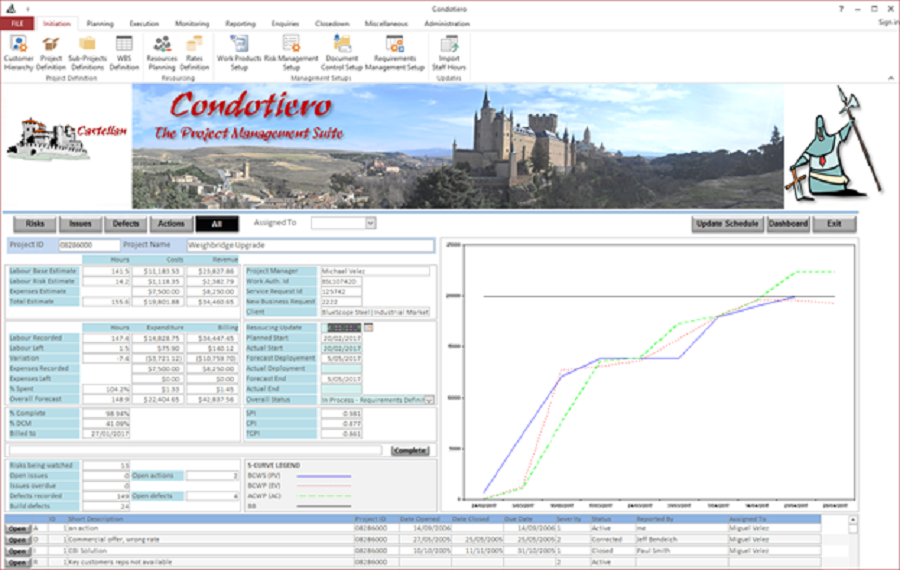Click the Complete button
900x570 pixels.
pyautogui.click(x=410, y=451)
